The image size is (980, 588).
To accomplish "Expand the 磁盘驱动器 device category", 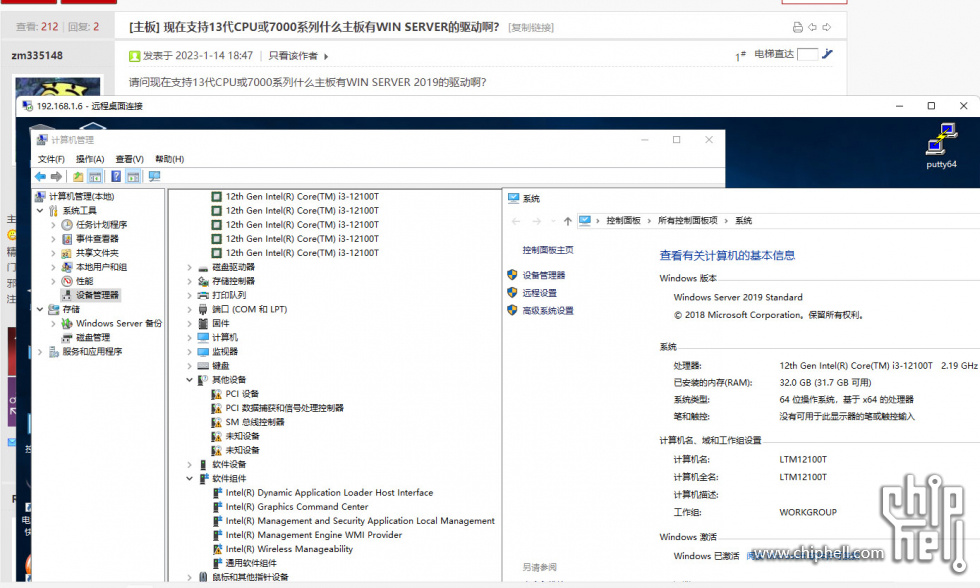I will [189, 267].
